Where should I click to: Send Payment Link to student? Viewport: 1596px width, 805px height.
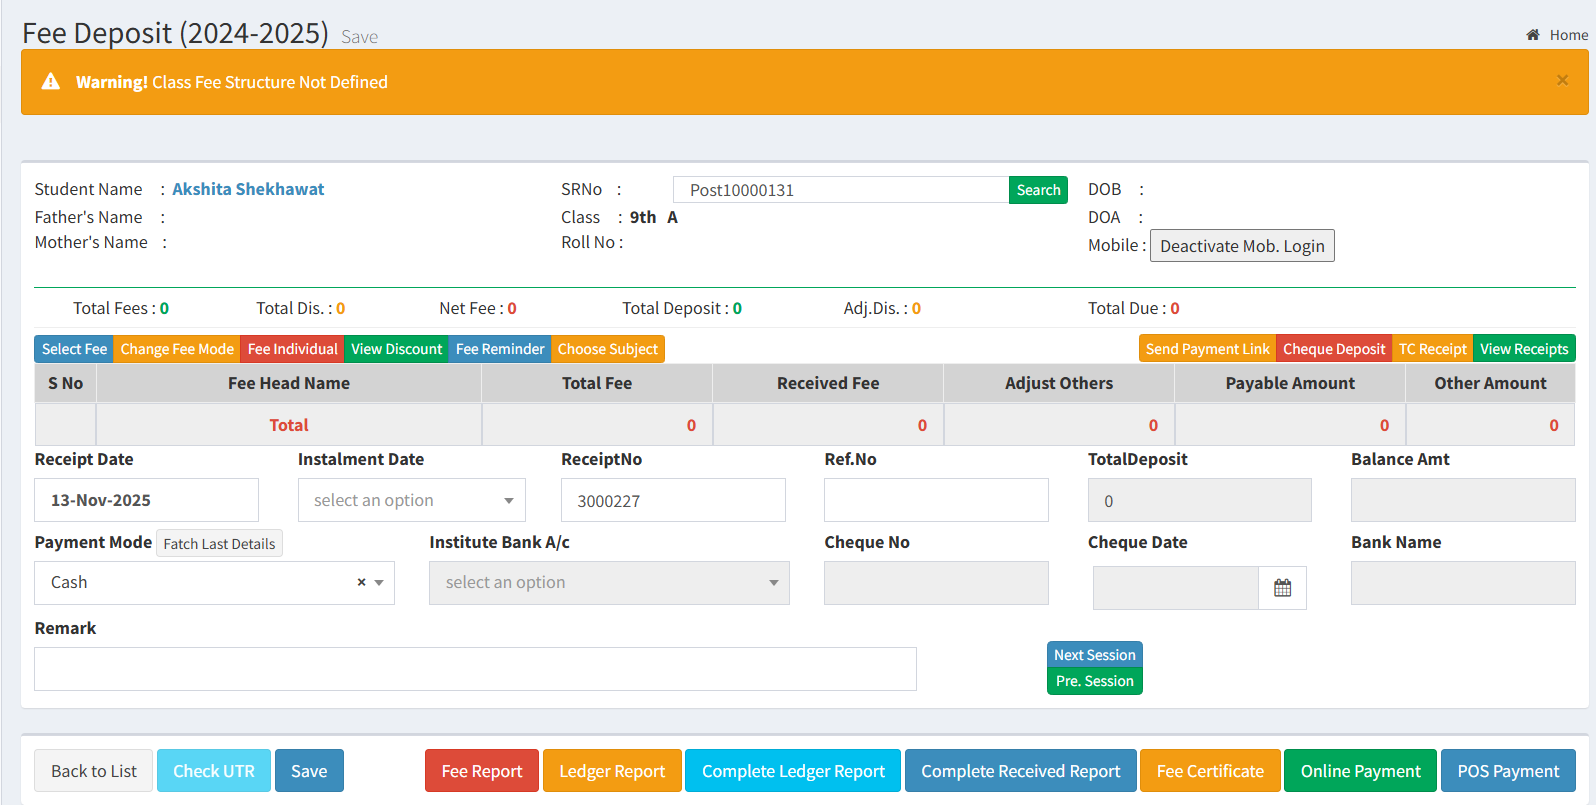click(x=1207, y=349)
